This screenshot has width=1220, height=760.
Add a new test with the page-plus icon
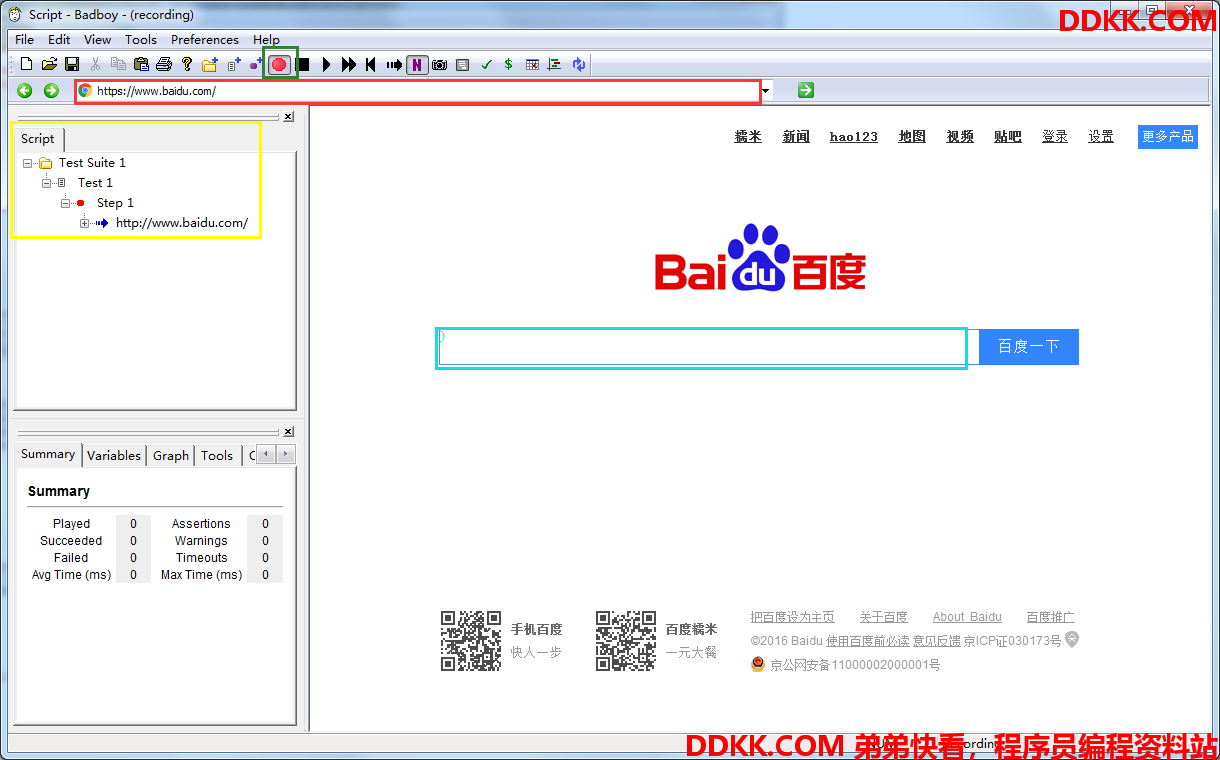[x=234, y=65]
